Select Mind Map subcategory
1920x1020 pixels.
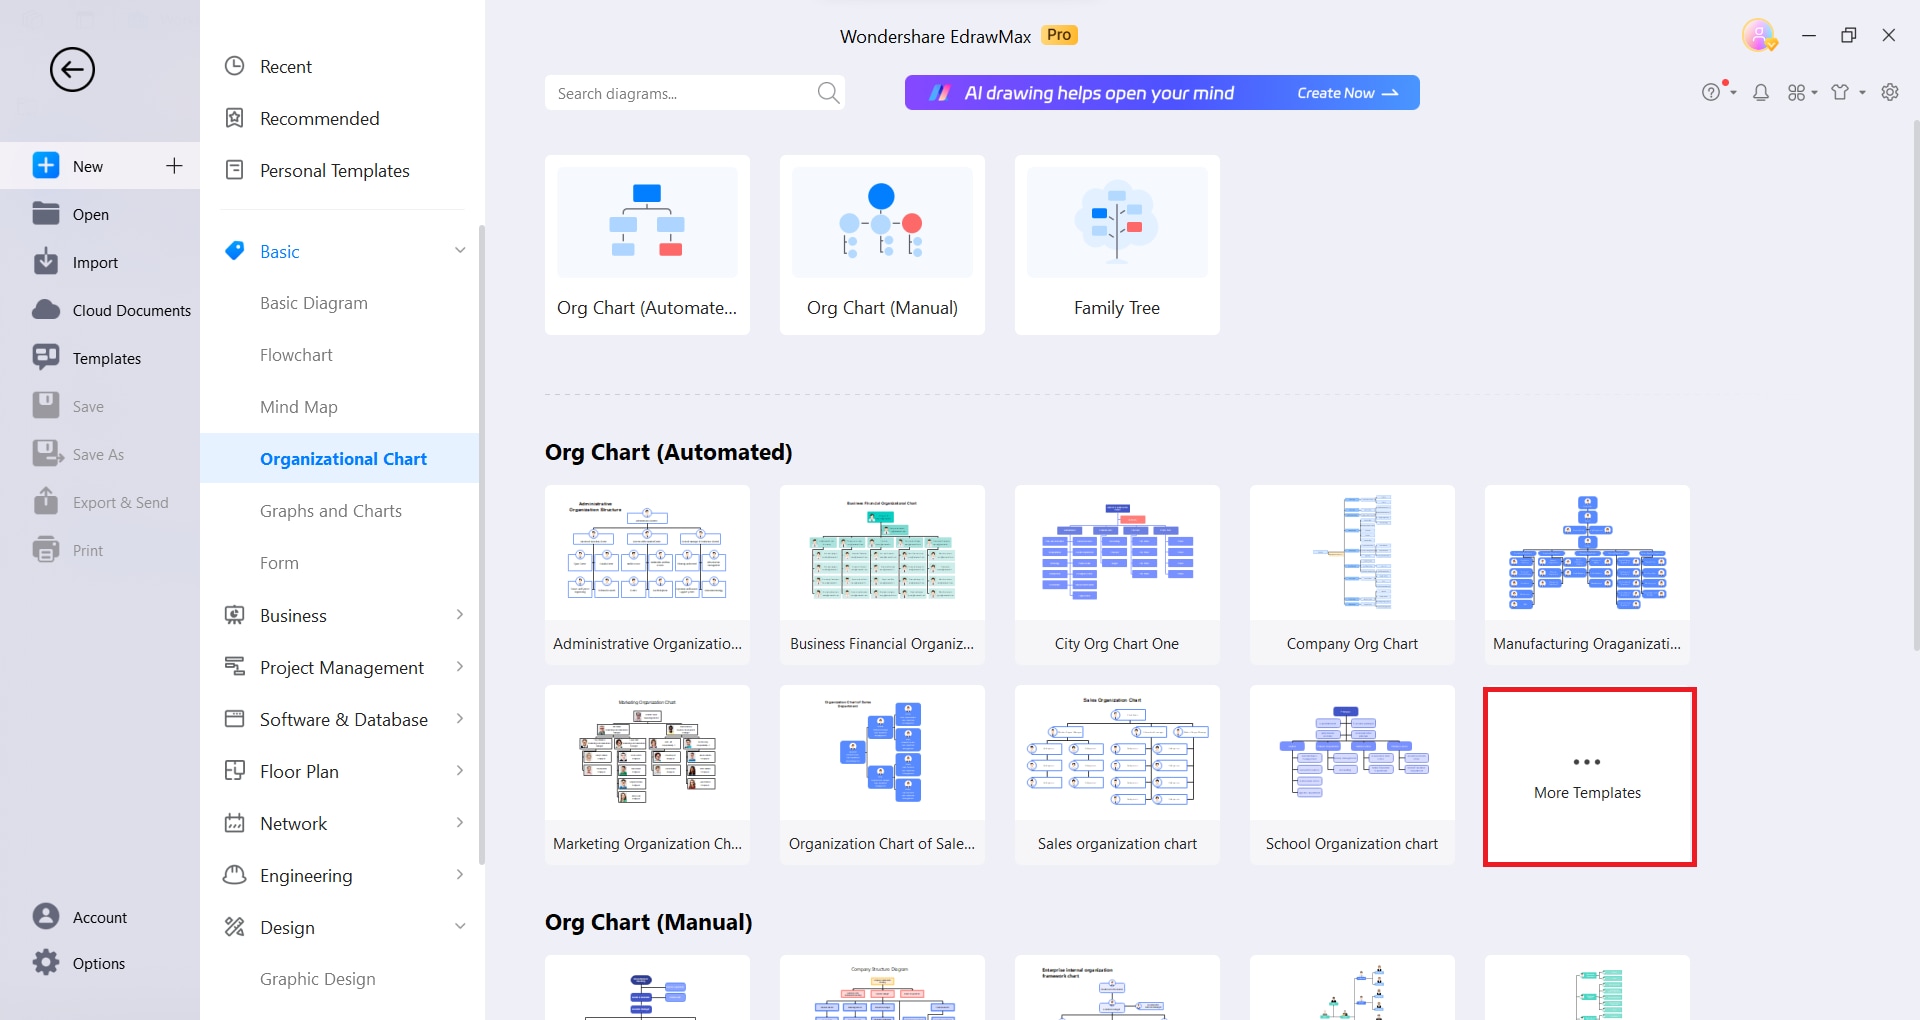click(x=299, y=407)
